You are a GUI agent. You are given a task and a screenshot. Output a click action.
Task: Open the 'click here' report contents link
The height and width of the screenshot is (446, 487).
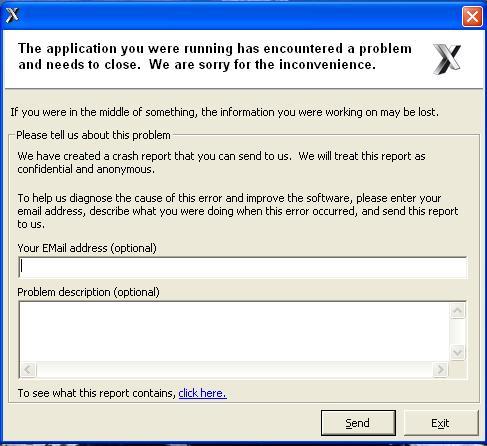pyautogui.click(x=202, y=393)
